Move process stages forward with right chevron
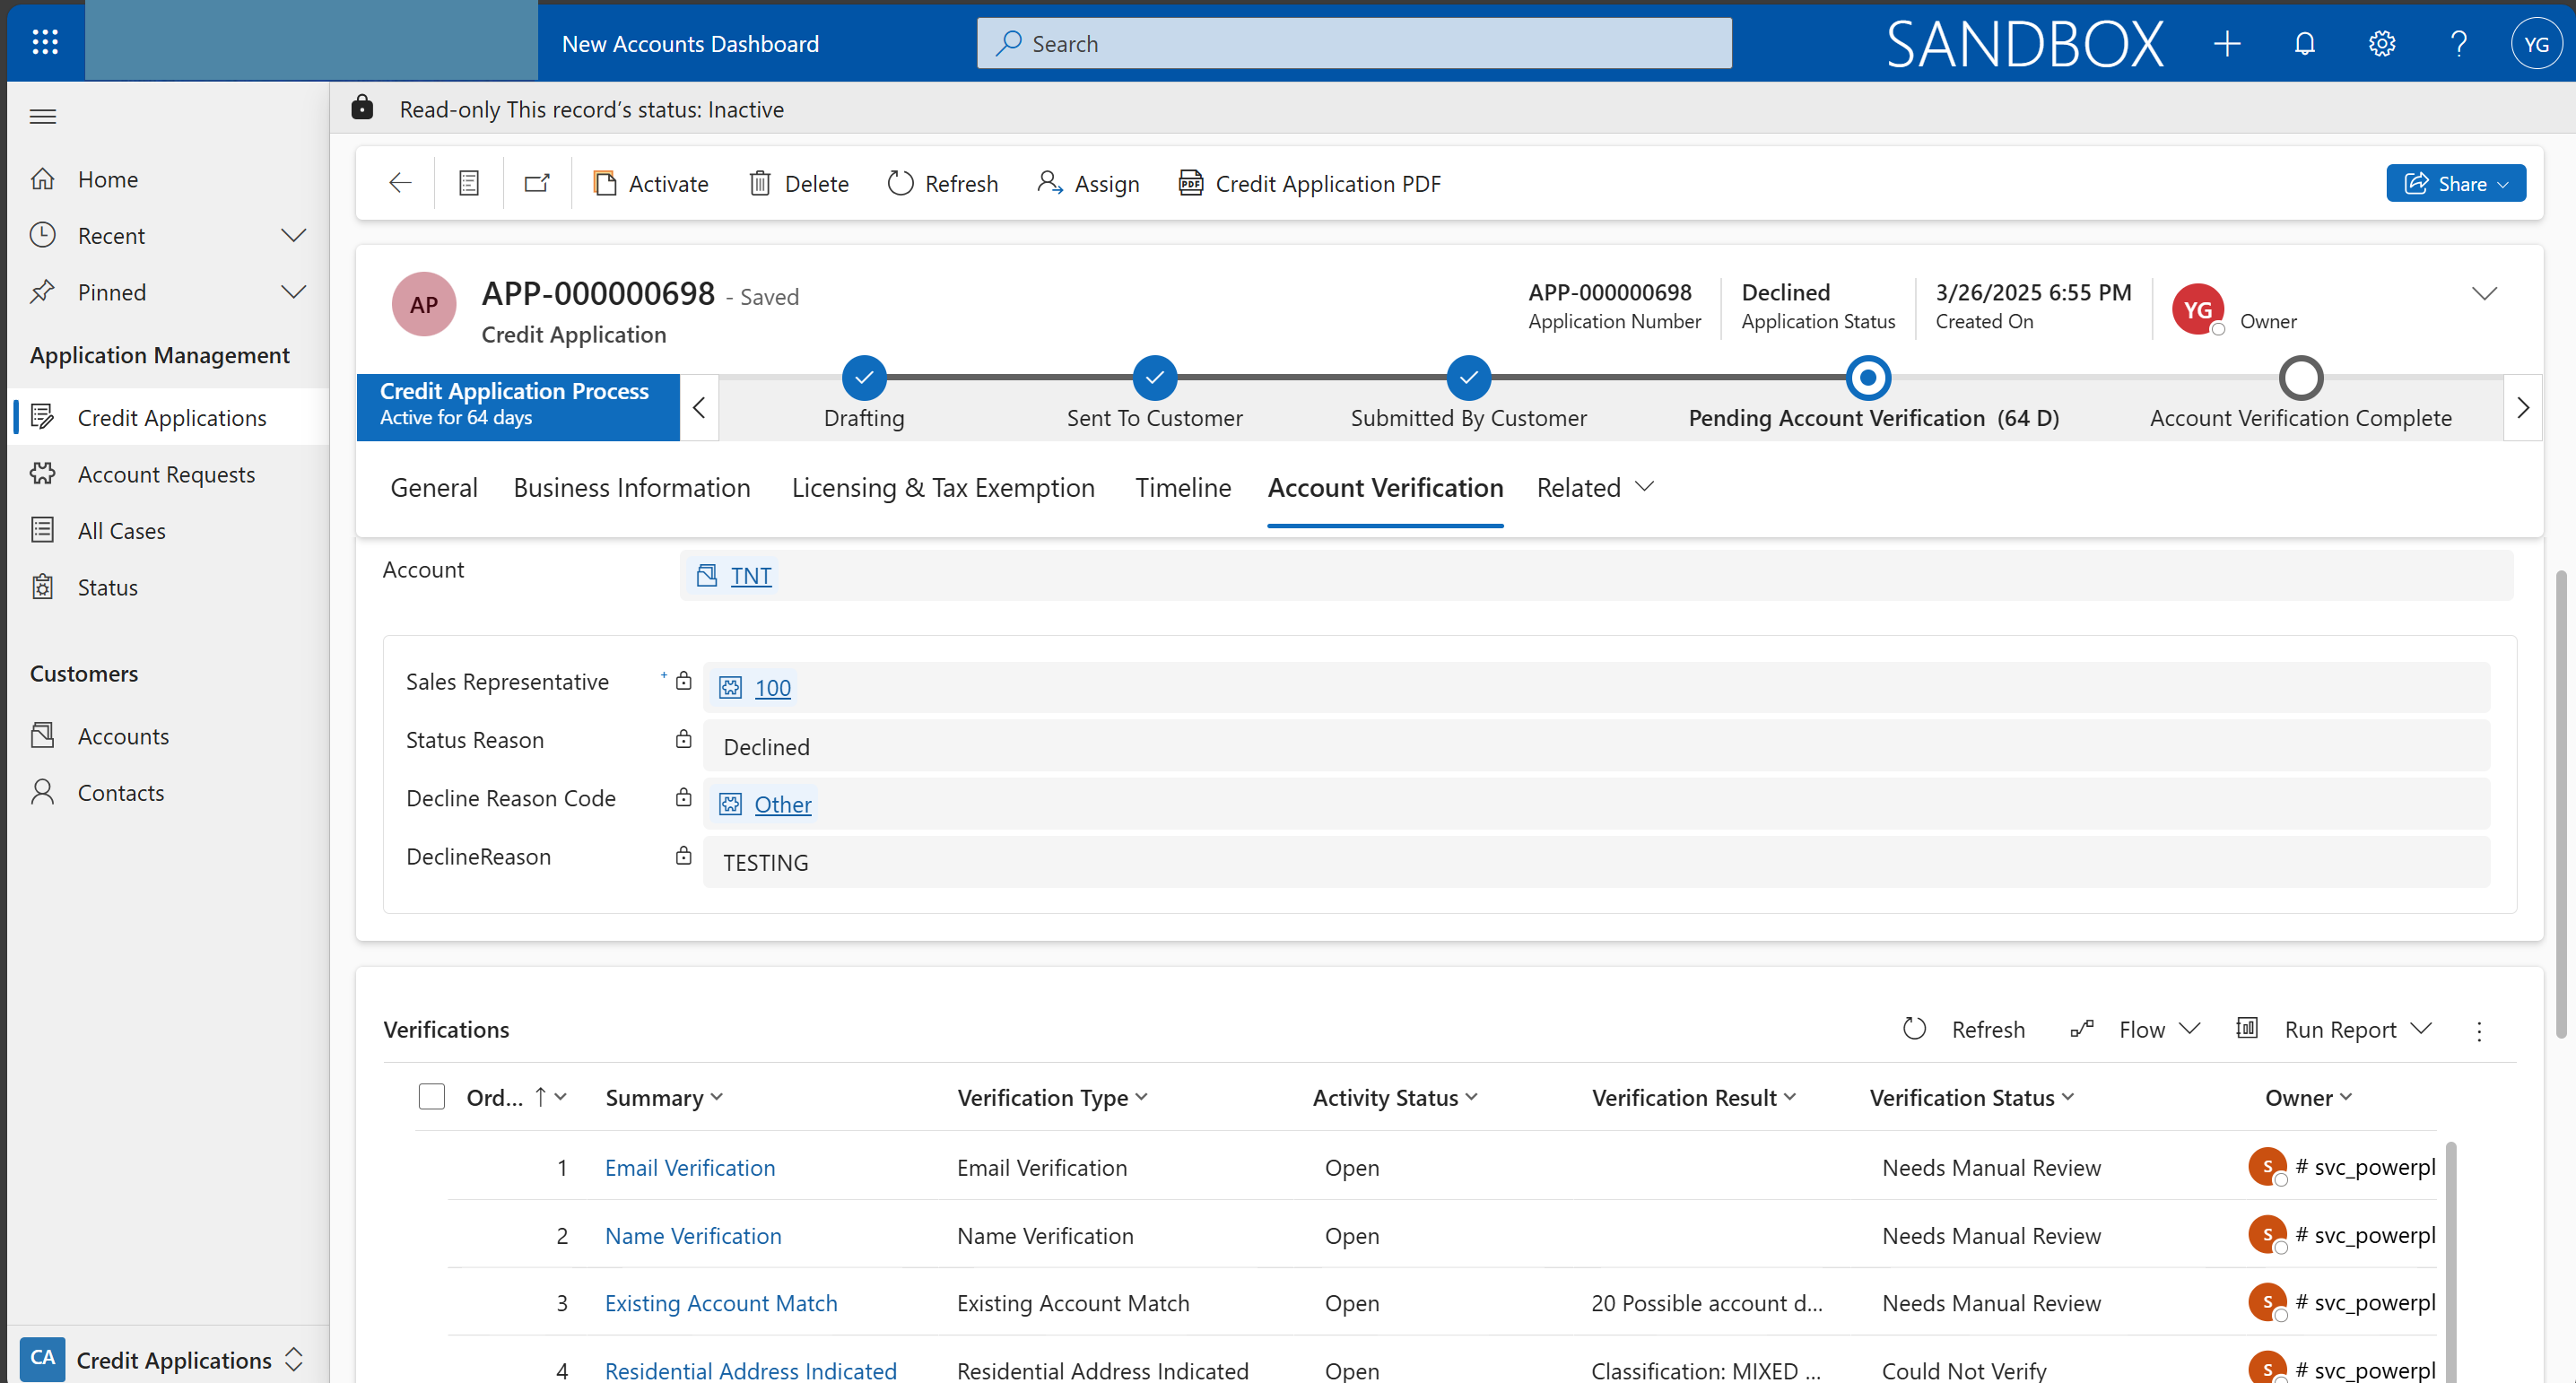The width and height of the screenshot is (2576, 1383). pyautogui.click(x=2522, y=408)
